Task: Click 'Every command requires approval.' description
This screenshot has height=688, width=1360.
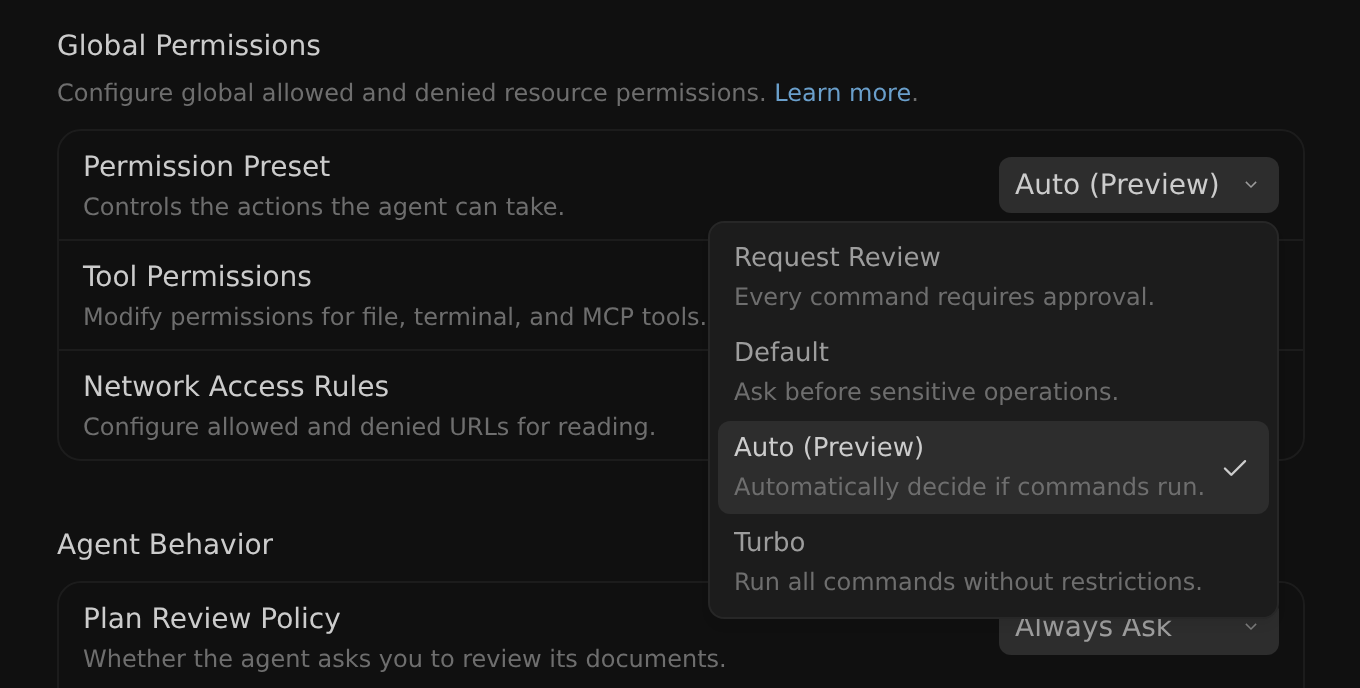Action: (x=944, y=297)
